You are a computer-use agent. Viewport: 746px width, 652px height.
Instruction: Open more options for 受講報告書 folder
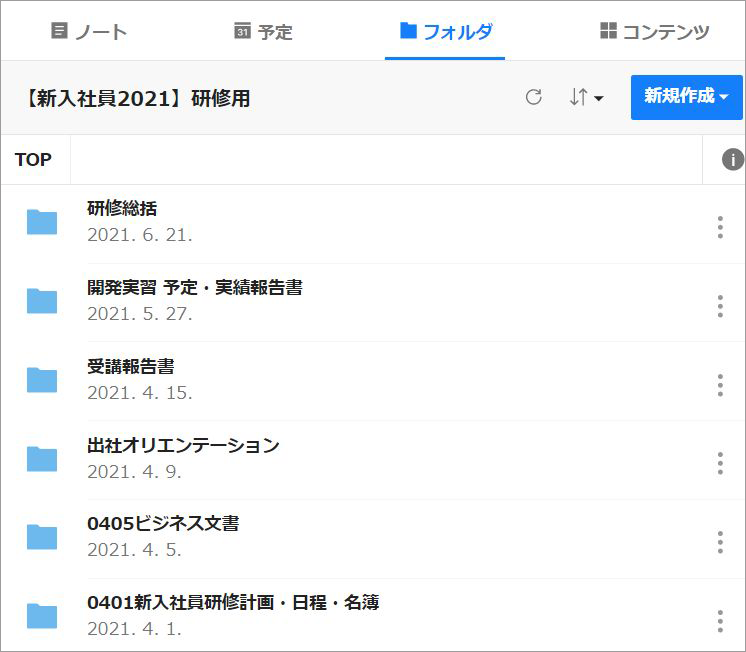coord(720,385)
